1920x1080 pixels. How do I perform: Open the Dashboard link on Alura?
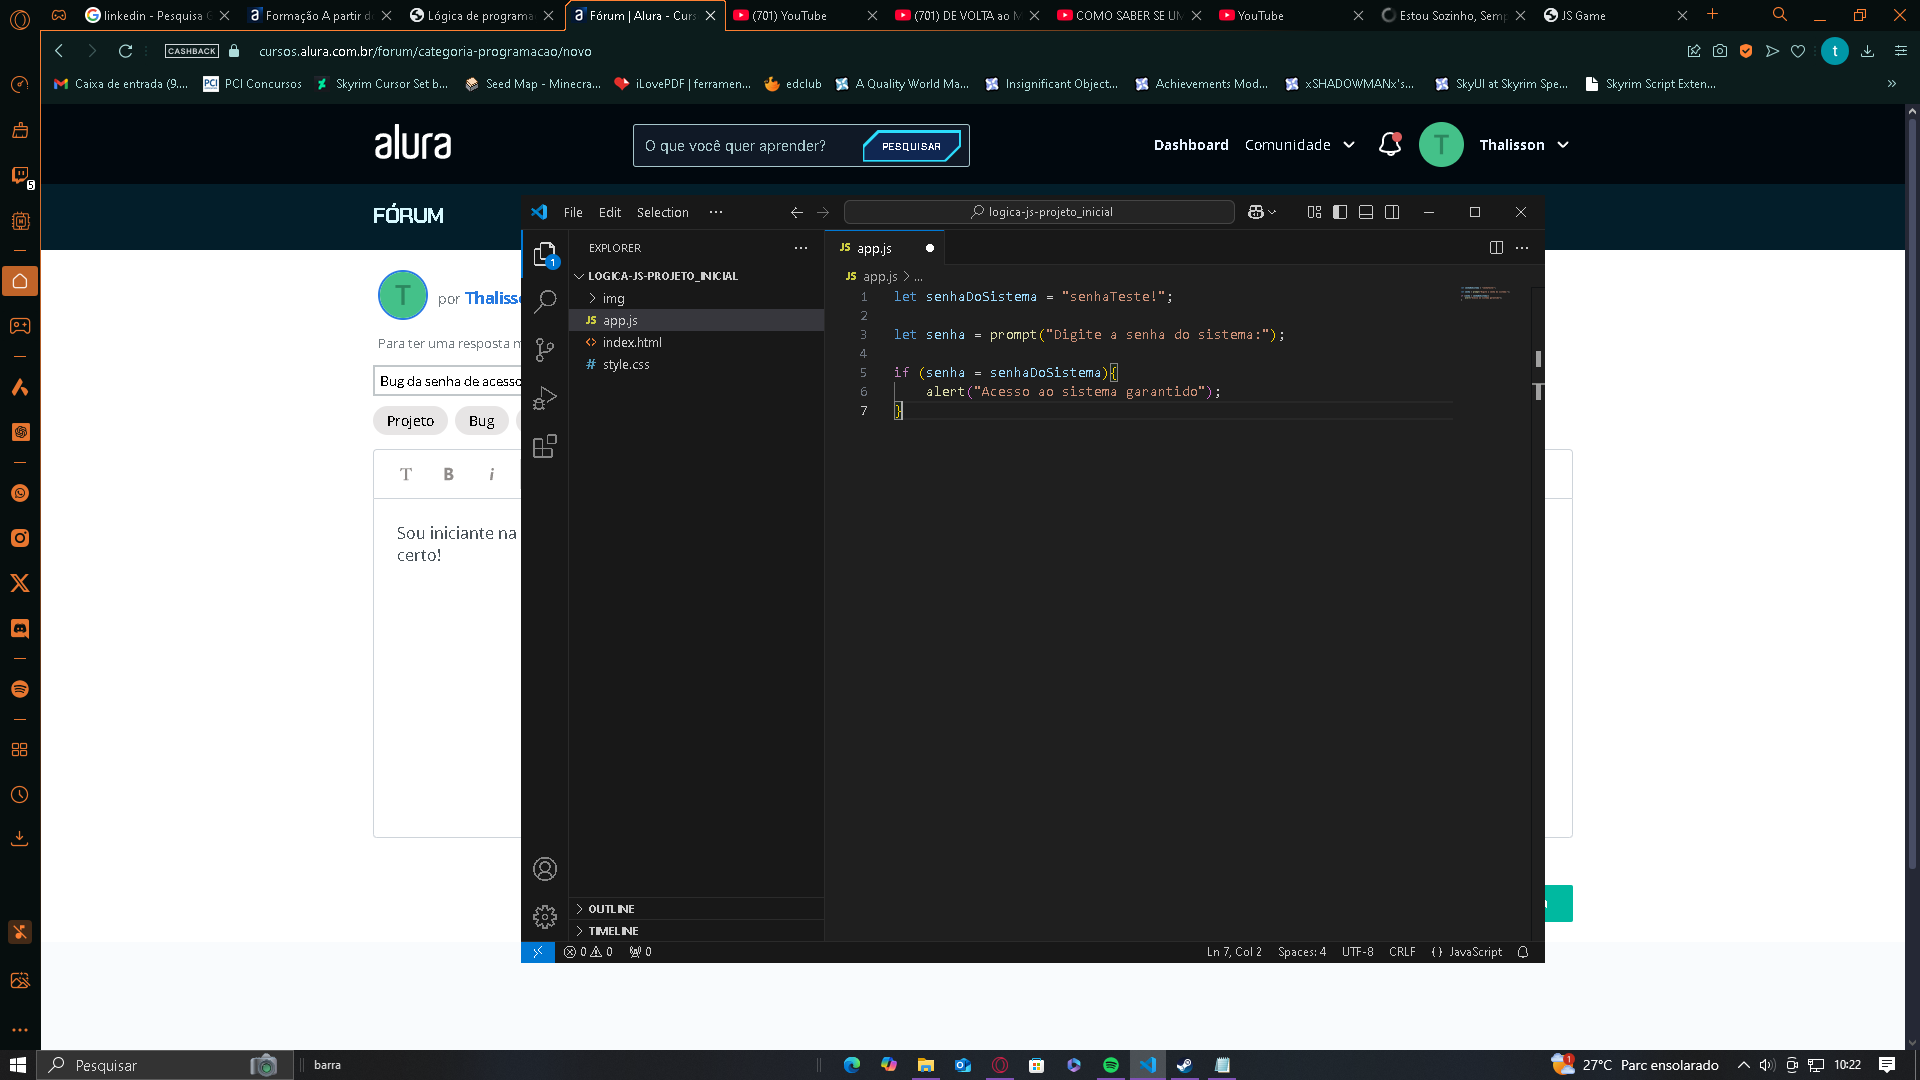tap(1191, 145)
